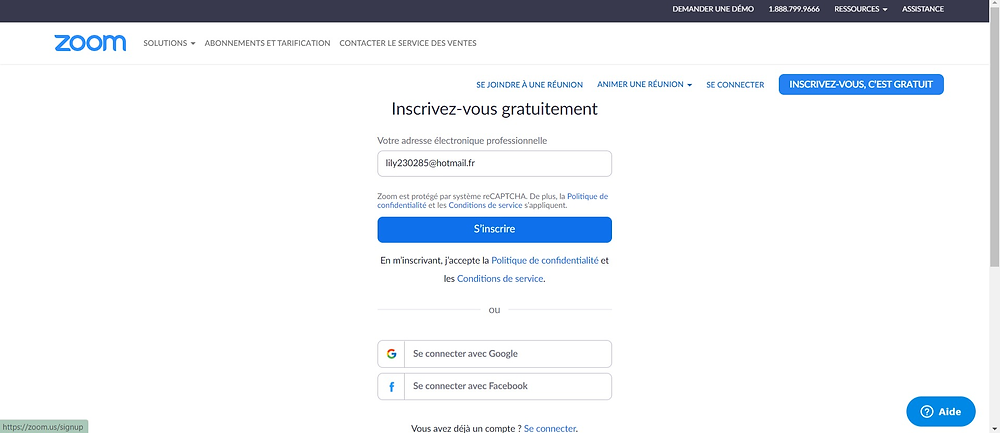This screenshot has width=1000, height=433.
Task: Open Conditions de service below S'inscrire
Action: tap(500, 279)
